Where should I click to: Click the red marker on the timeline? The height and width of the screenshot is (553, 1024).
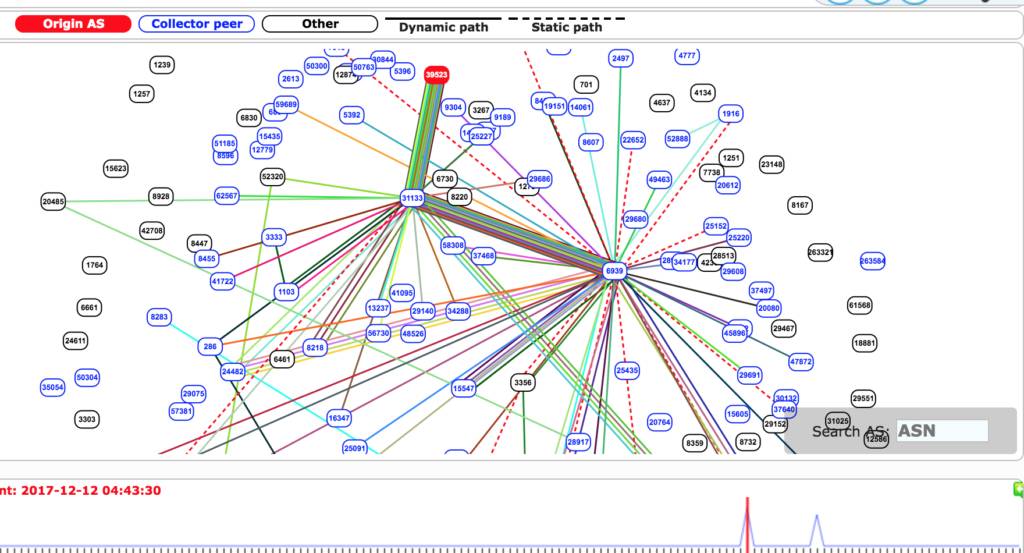(x=748, y=522)
